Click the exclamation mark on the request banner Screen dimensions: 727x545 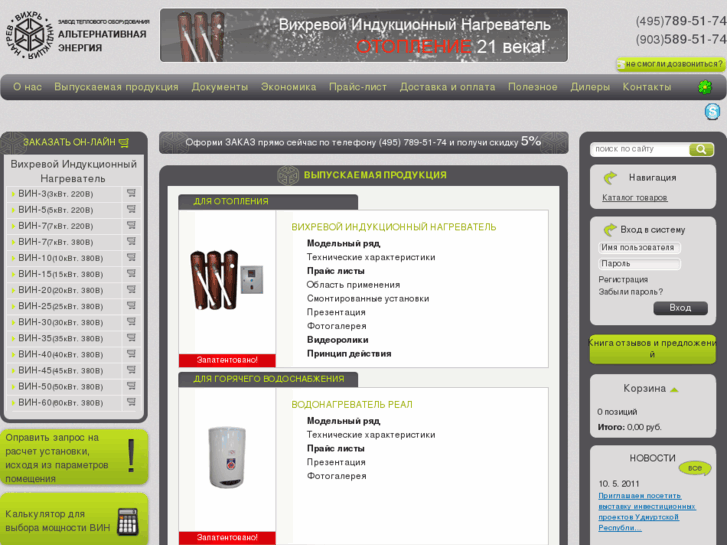(x=131, y=456)
